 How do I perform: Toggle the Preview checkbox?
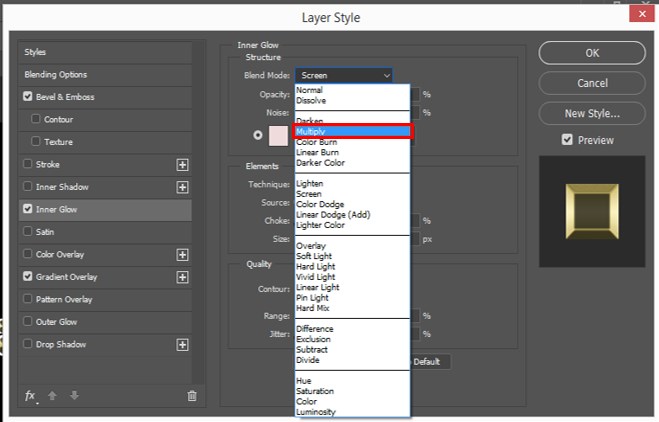567,140
